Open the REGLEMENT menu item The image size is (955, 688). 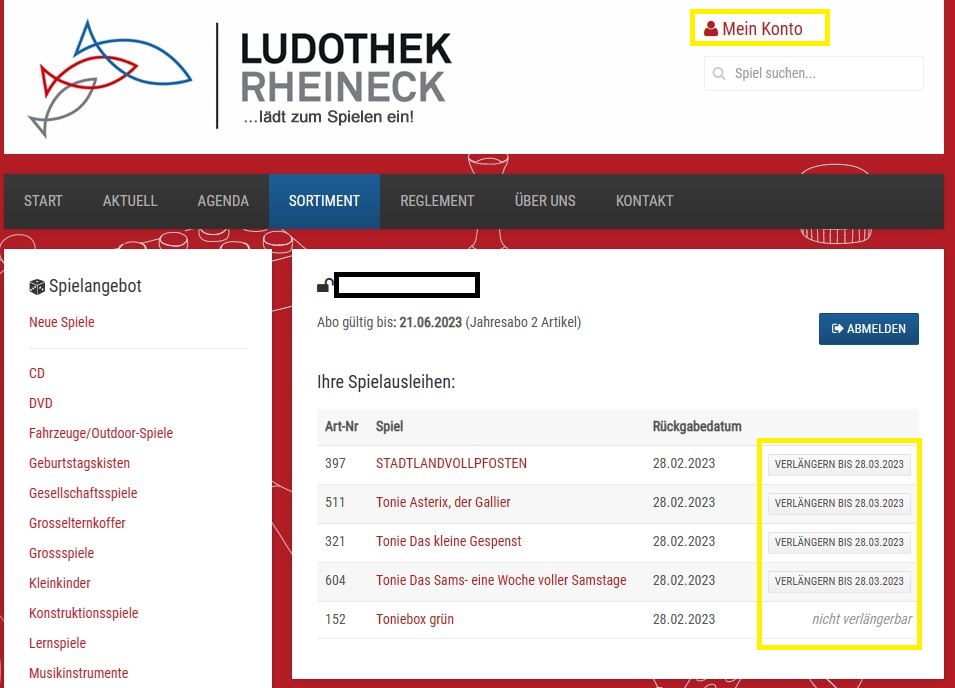[x=437, y=201]
